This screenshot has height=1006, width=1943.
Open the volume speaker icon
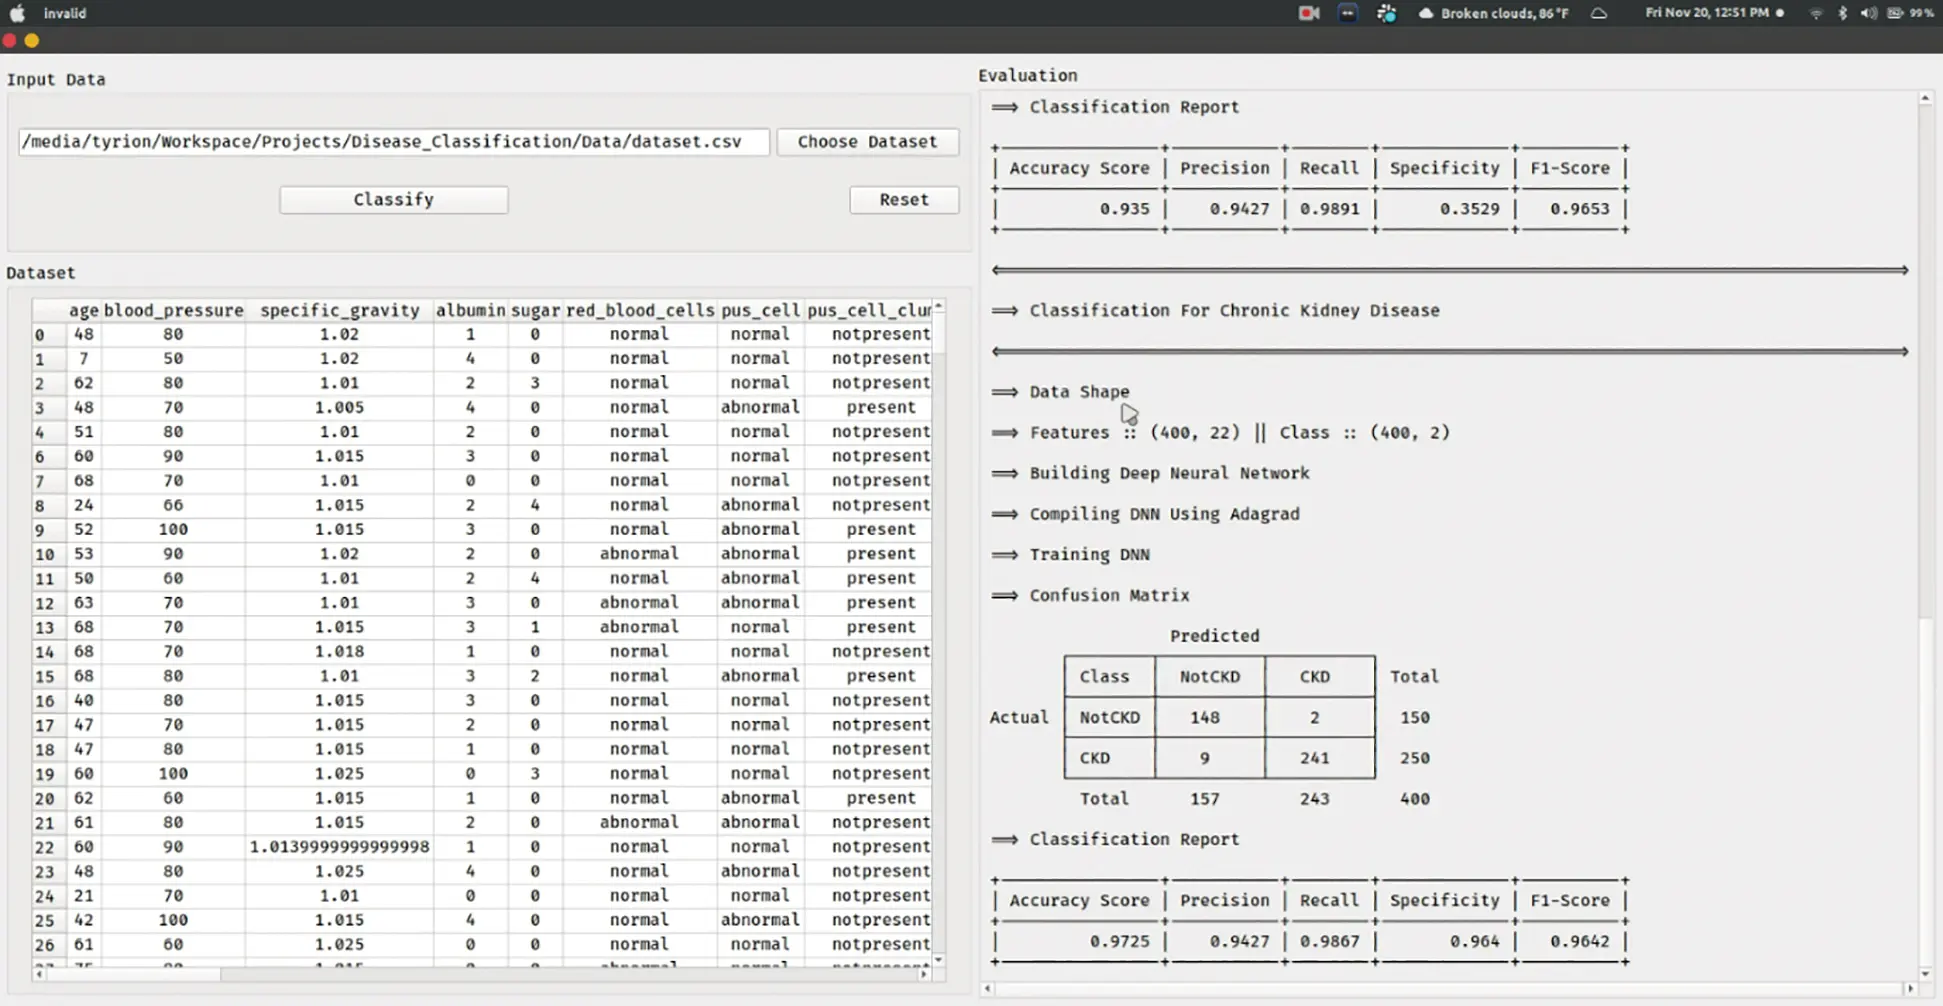[x=1867, y=13]
